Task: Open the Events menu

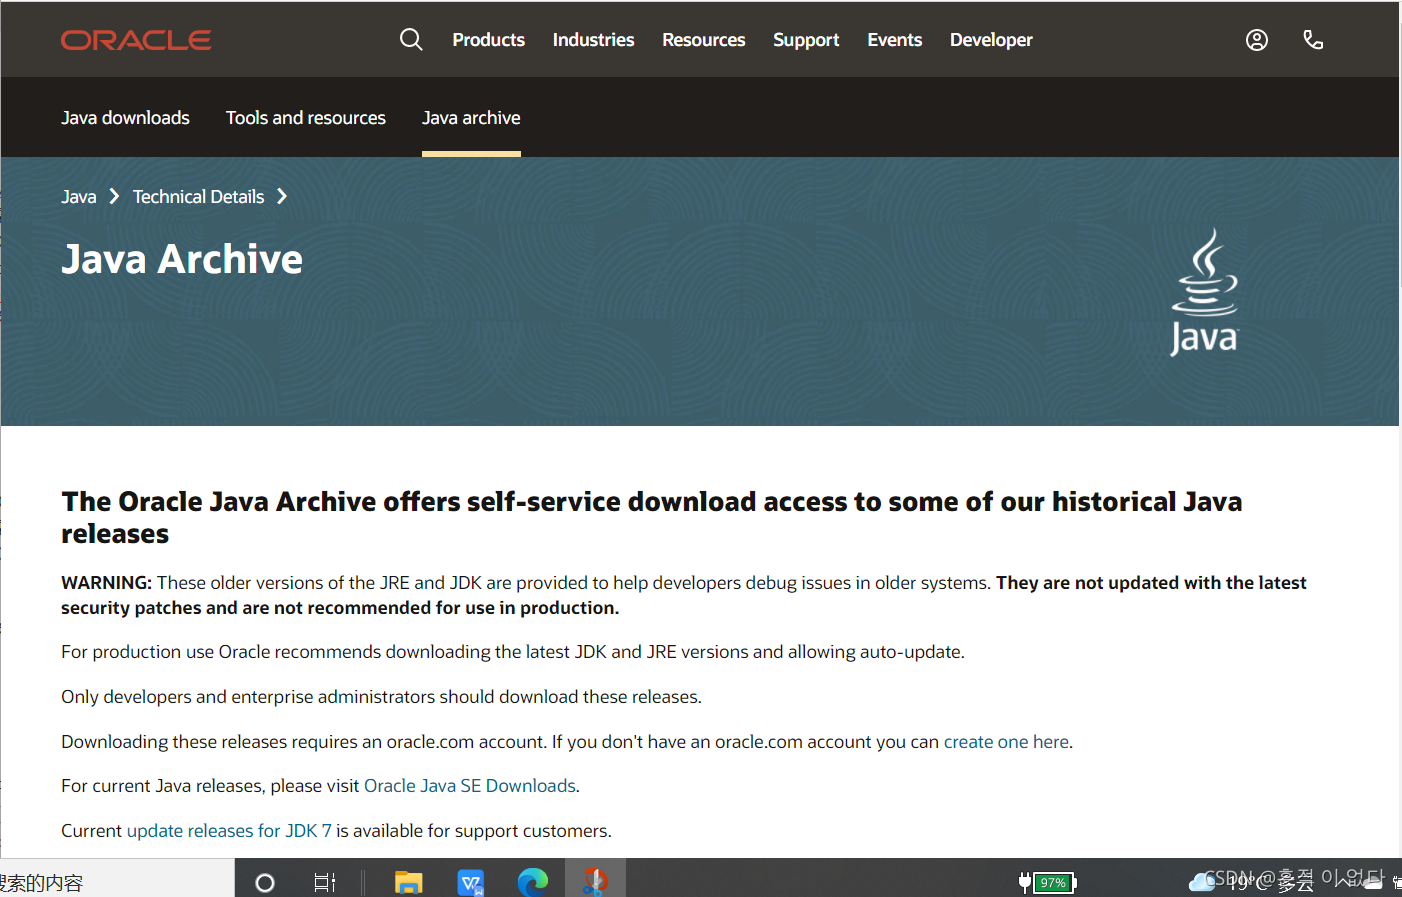Action: tap(894, 40)
